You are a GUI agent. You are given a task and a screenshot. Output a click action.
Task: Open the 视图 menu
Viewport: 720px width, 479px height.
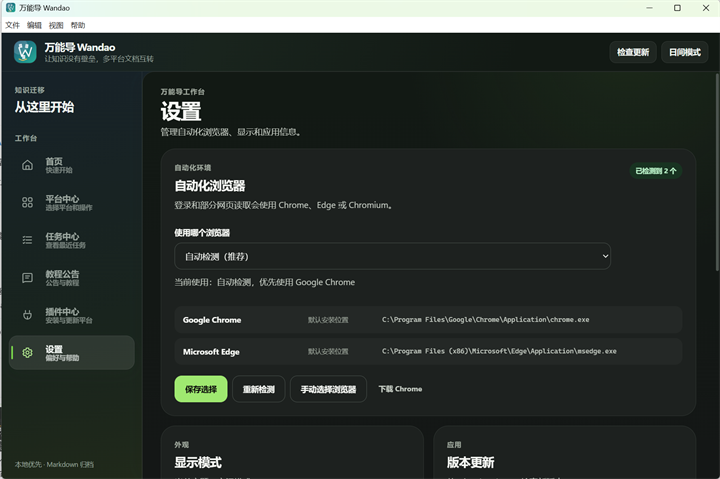tap(56, 25)
